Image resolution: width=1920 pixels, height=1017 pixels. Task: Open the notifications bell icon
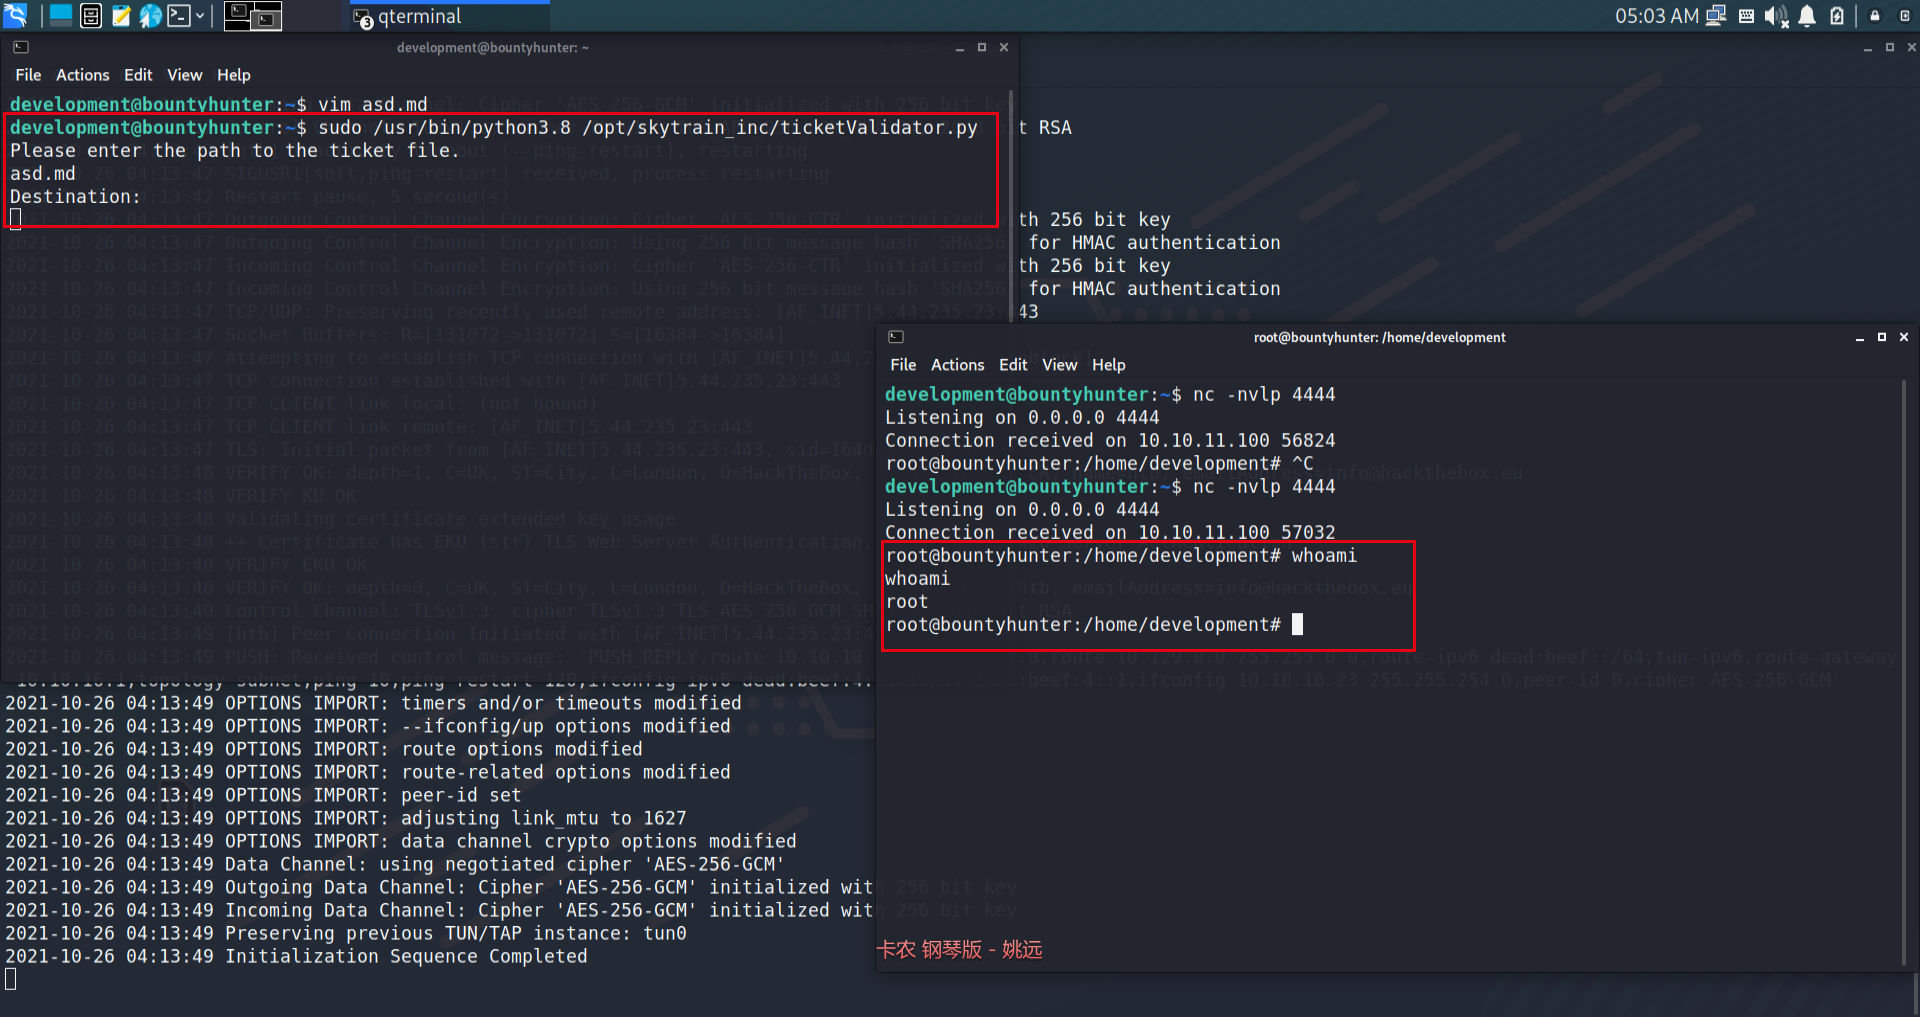(1807, 16)
